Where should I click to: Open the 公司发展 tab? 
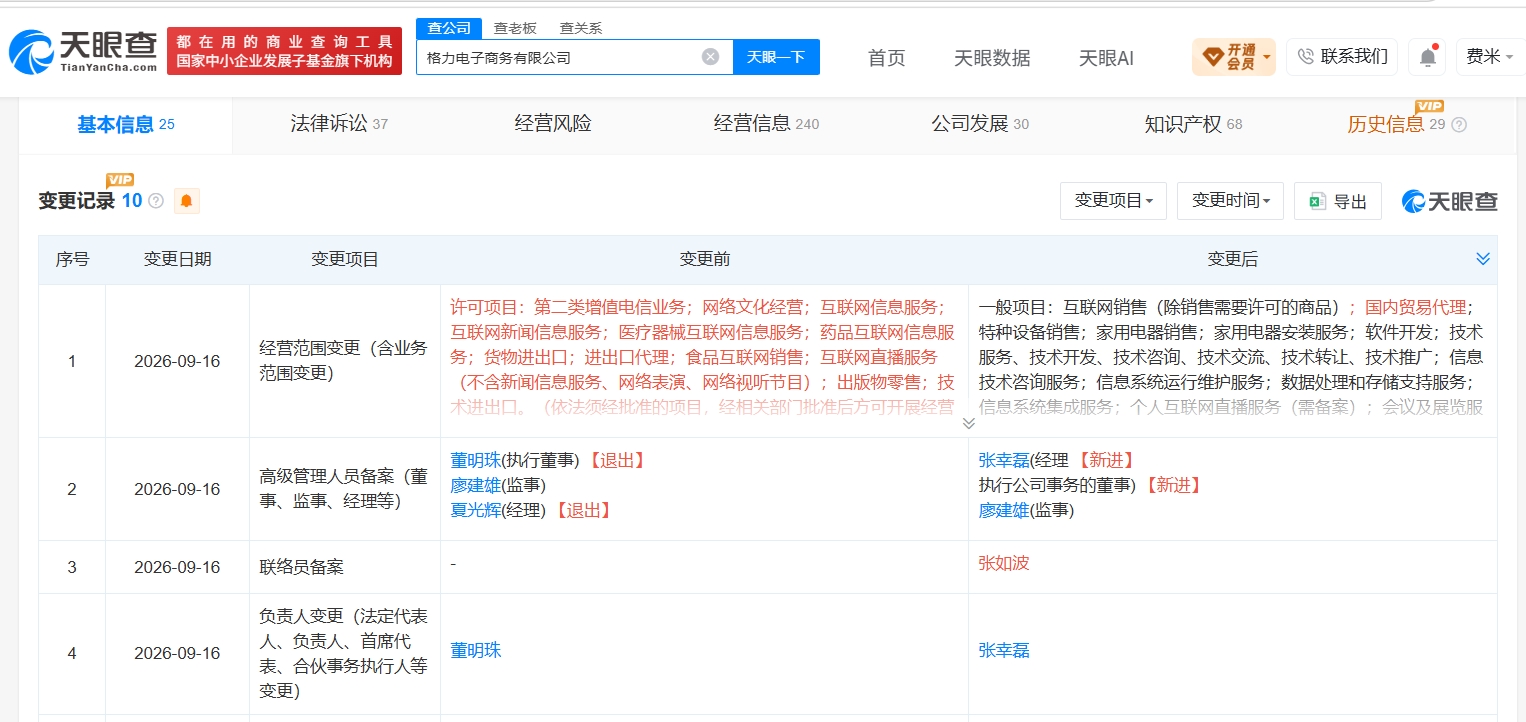[x=980, y=124]
